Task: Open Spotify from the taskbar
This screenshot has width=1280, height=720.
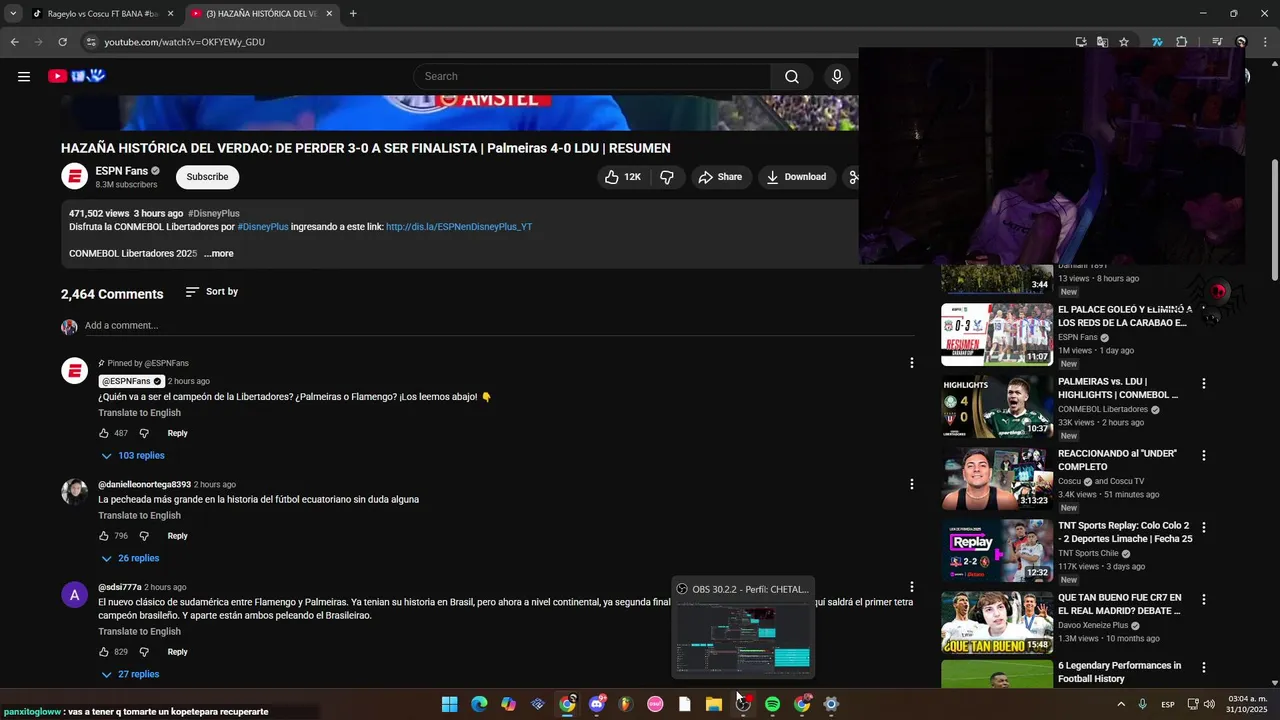Action: pos(772,704)
